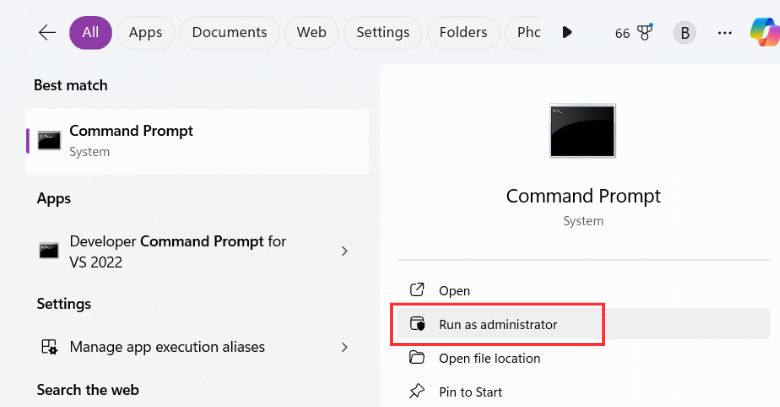Image resolution: width=780 pixels, height=407 pixels.
Task: Show more filters with play arrow
Action: pos(567,33)
